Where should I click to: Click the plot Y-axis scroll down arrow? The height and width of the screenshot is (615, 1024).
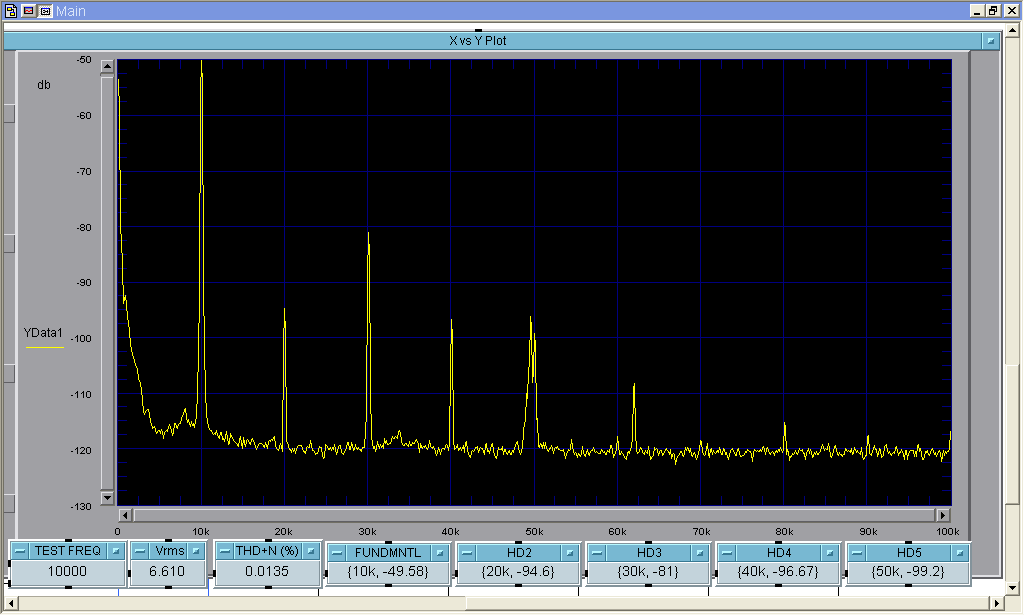[x=107, y=498]
